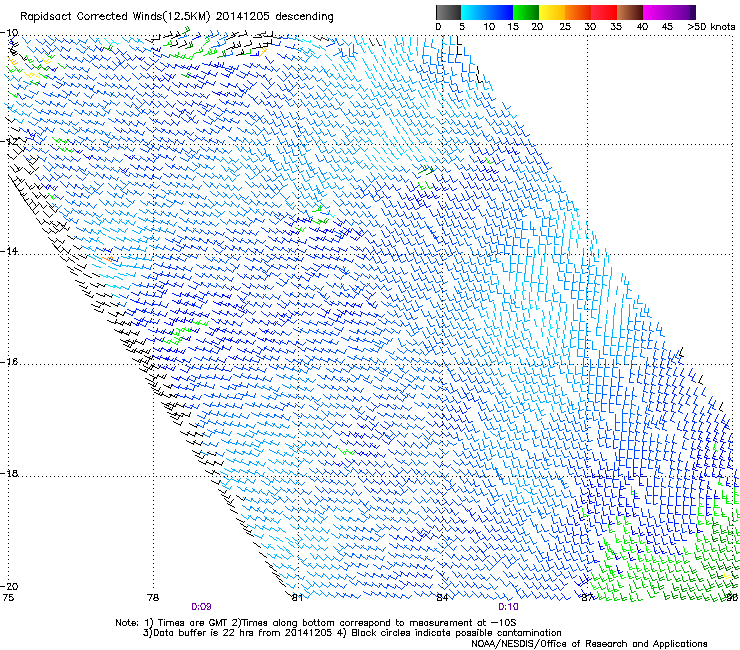This screenshot has width=740, height=650.
Task: Click the legend tick label '40'
Action: tap(642, 26)
